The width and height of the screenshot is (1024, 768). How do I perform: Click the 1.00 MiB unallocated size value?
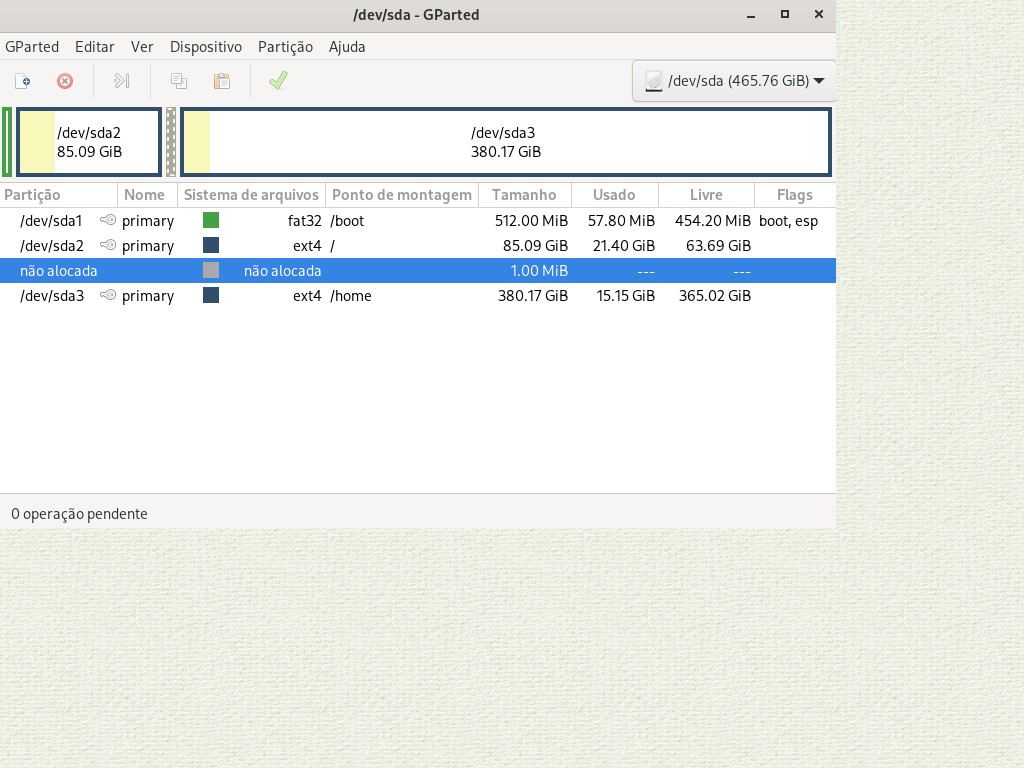pyautogui.click(x=539, y=270)
